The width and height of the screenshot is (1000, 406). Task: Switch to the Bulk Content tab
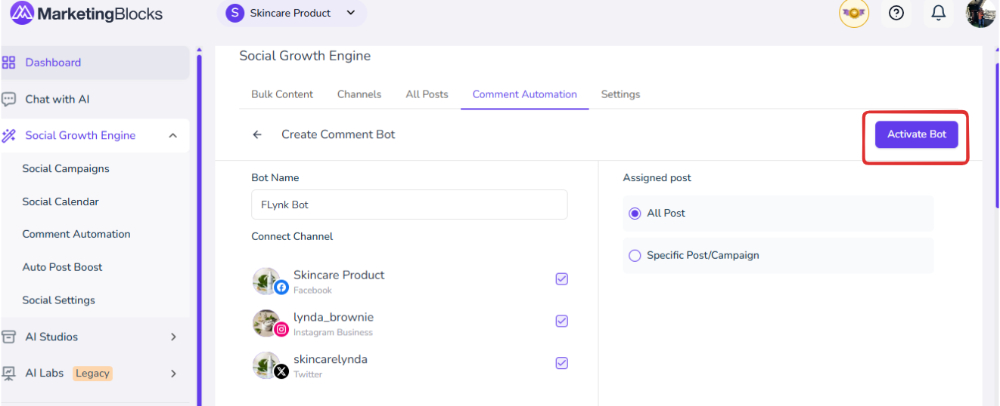[x=282, y=94]
